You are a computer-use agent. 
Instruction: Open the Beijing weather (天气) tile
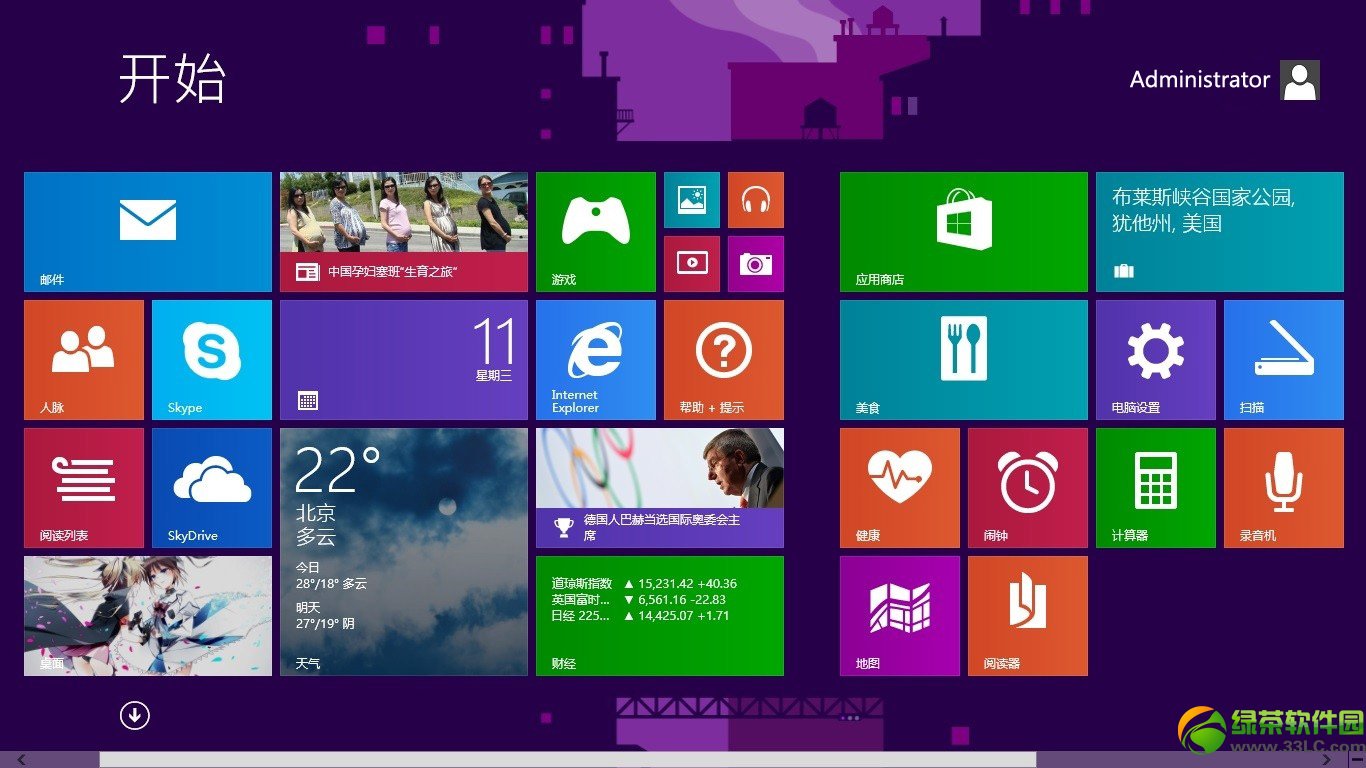click(404, 551)
